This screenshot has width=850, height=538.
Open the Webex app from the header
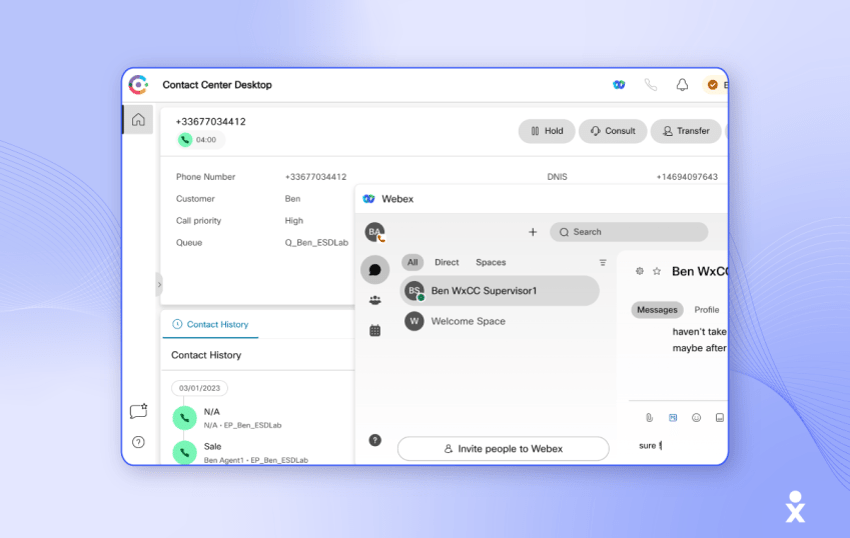pos(619,85)
